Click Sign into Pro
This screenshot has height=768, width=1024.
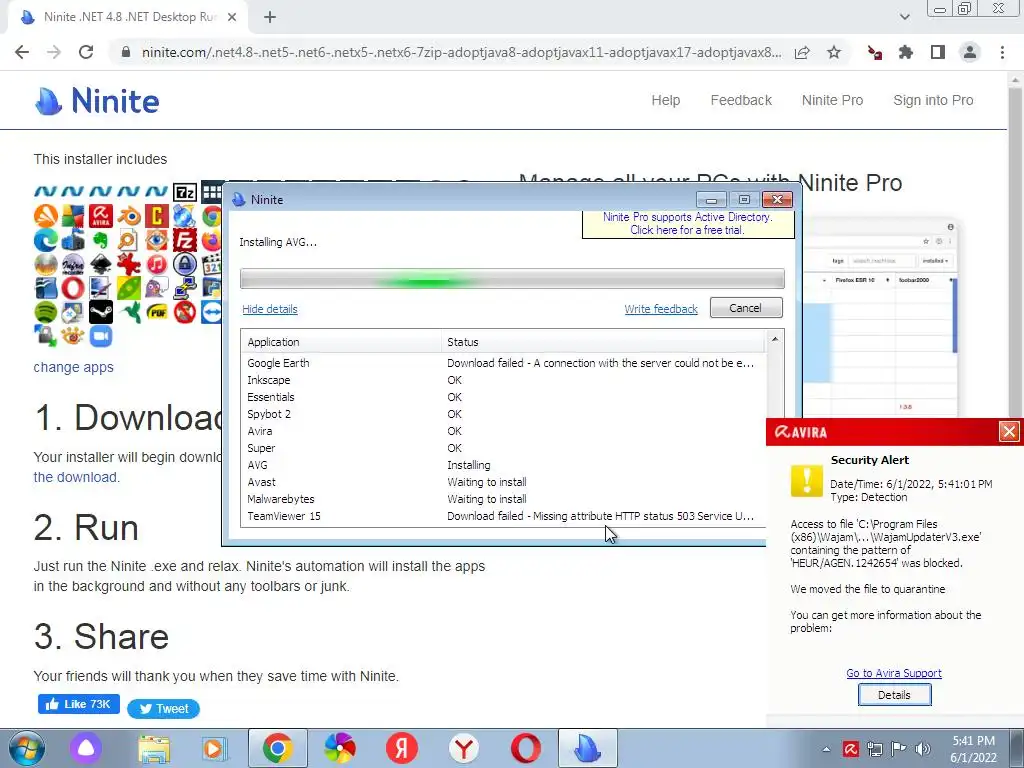click(933, 101)
